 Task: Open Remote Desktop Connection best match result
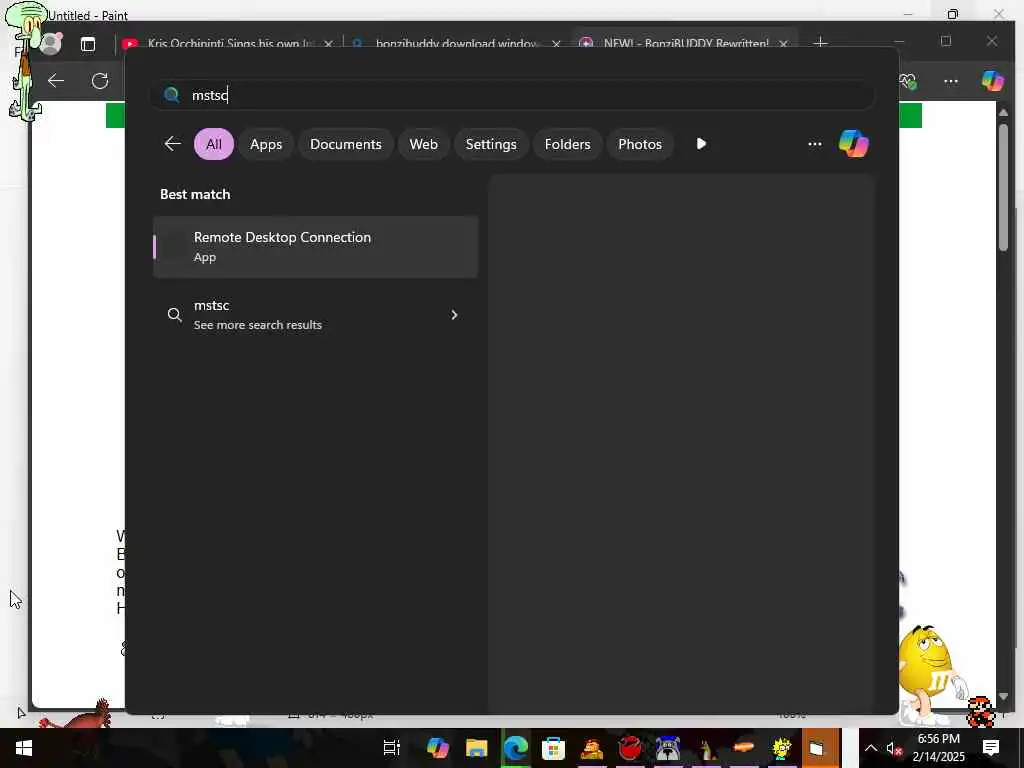pyautogui.click(x=315, y=247)
